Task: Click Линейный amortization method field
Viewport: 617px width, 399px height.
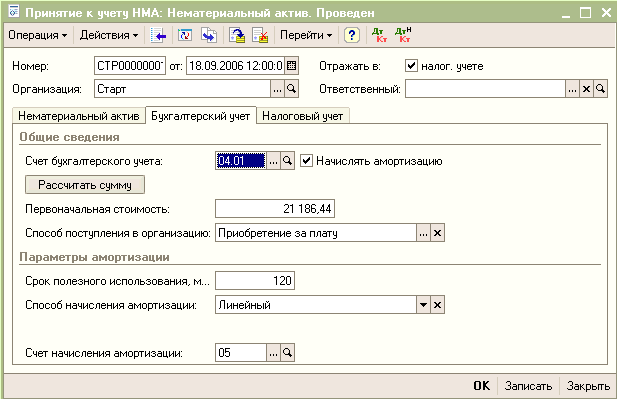Action: pyautogui.click(x=316, y=305)
